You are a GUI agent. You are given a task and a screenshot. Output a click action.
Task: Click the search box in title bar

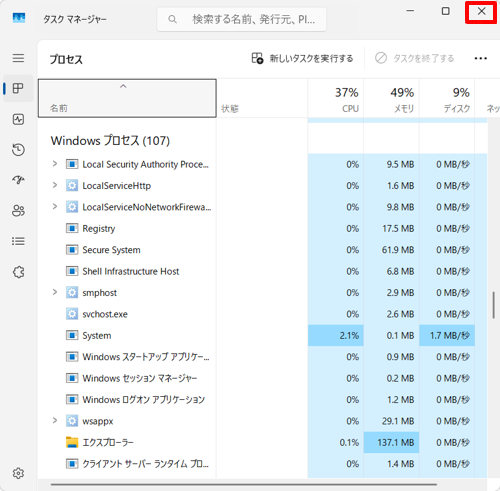(x=241, y=19)
